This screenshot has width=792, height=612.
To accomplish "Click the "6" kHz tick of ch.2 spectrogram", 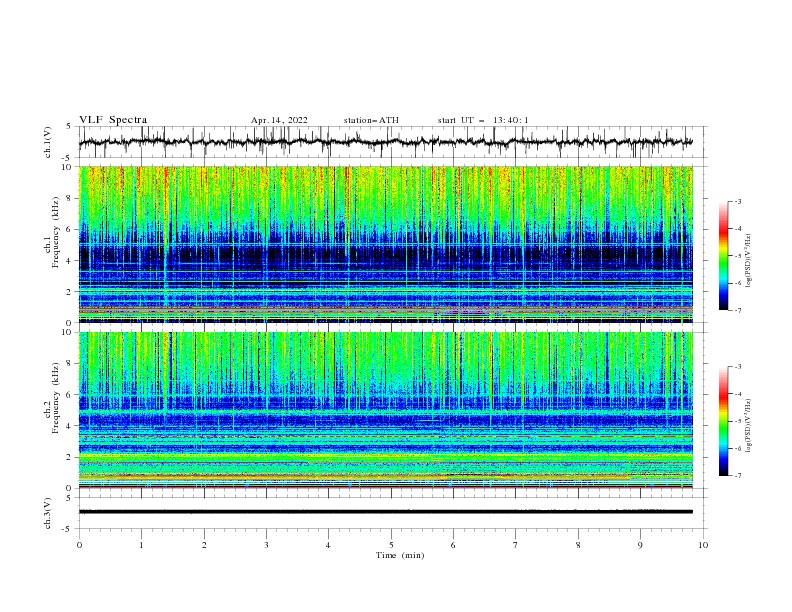I will [x=70, y=395].
